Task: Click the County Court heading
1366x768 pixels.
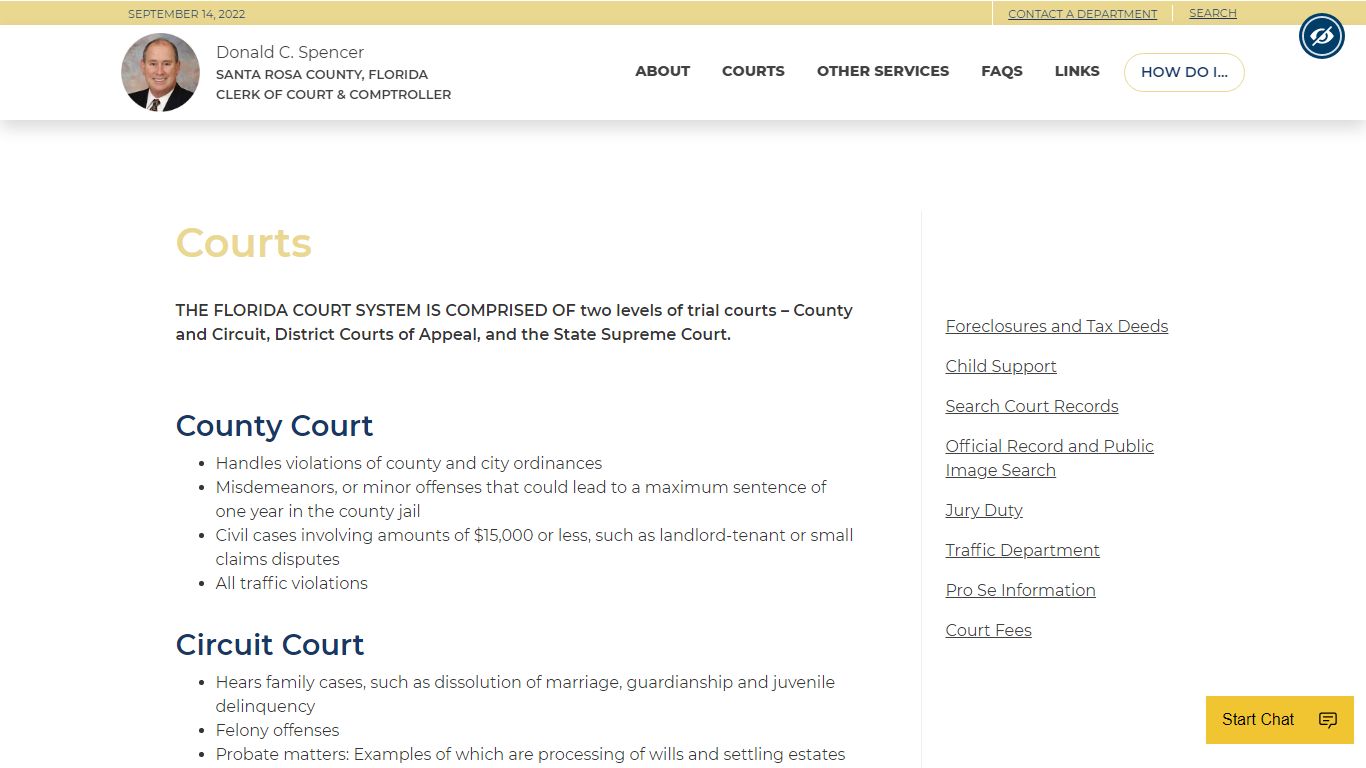Action: (274, 426)
